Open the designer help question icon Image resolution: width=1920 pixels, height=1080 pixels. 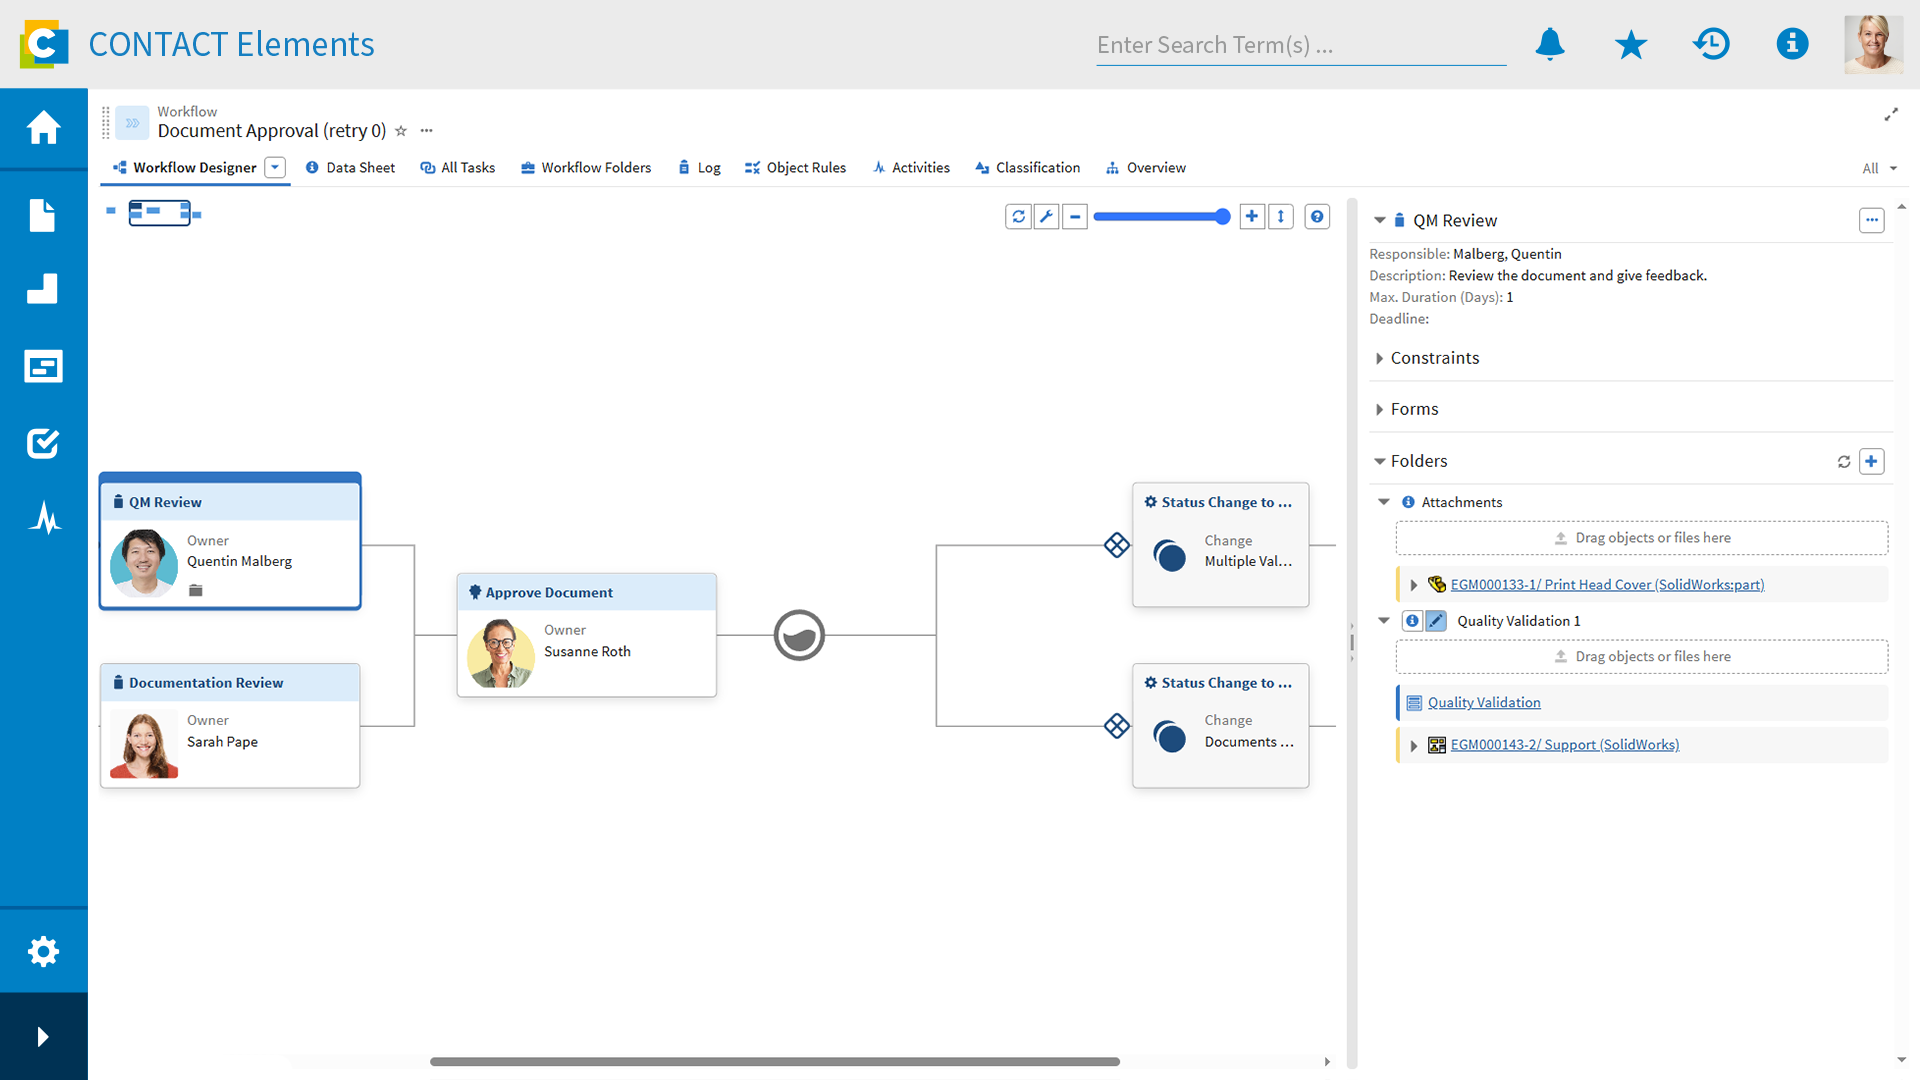(x=1317, y=216)
